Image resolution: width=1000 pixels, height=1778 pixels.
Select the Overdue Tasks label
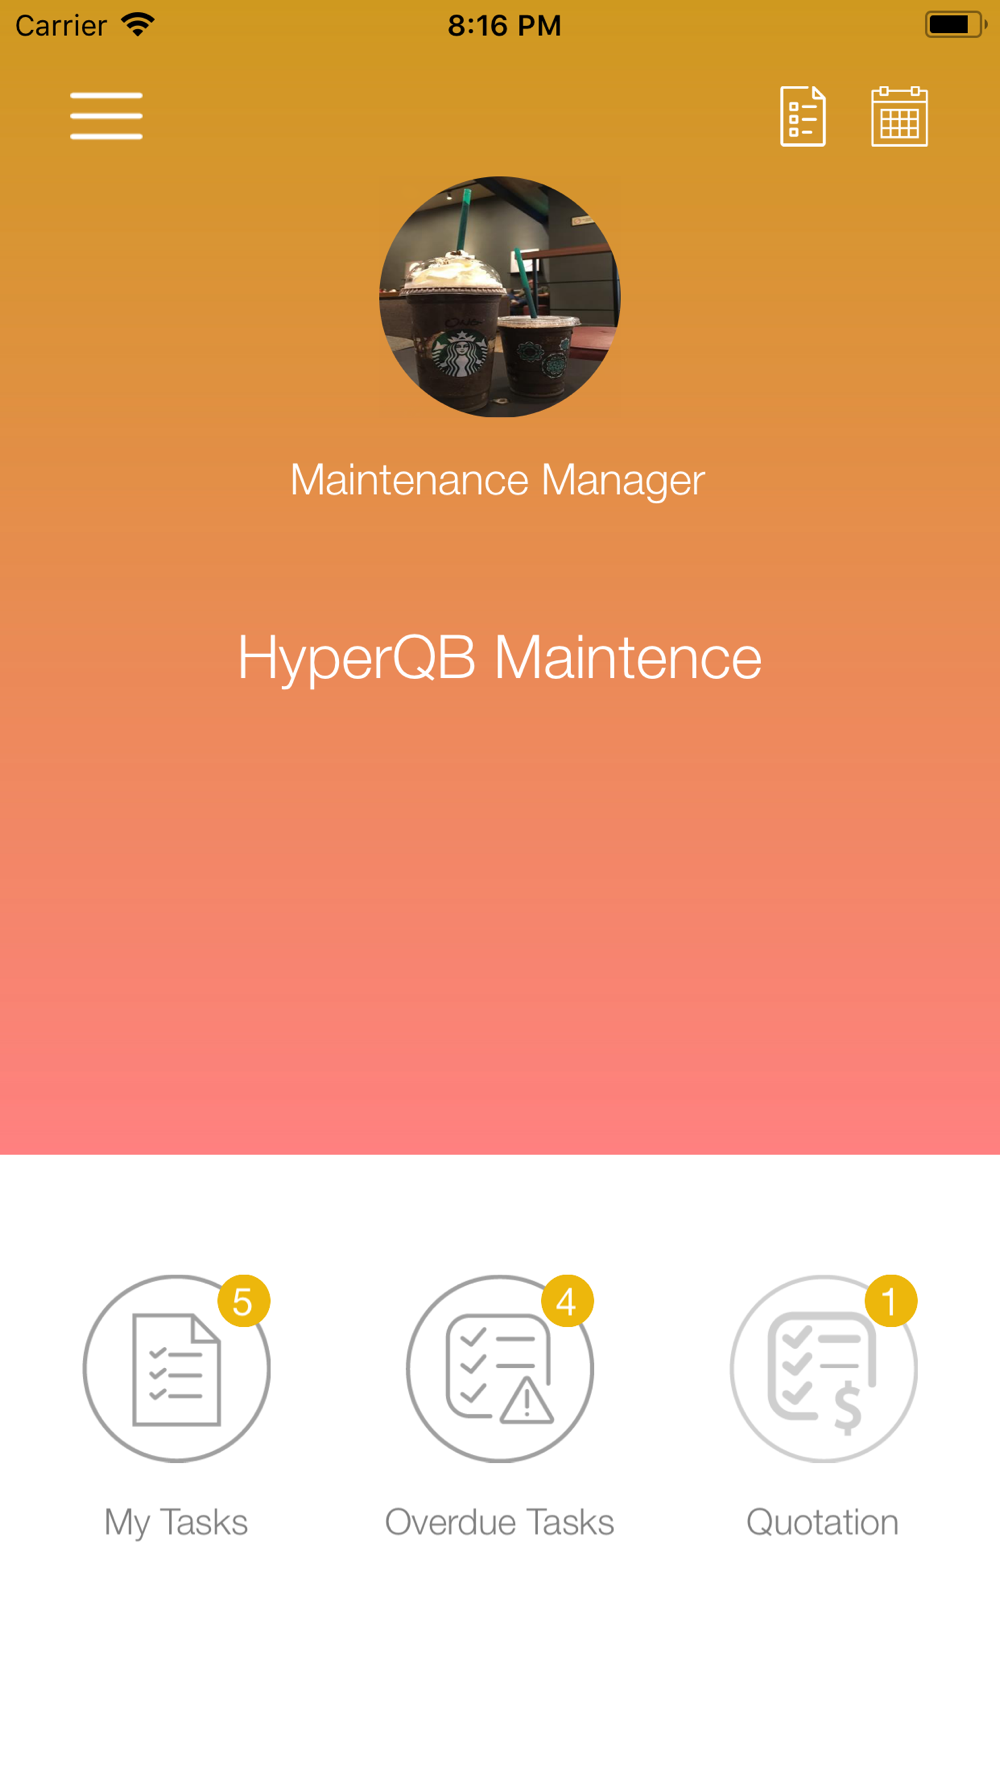coord(500,1522)
